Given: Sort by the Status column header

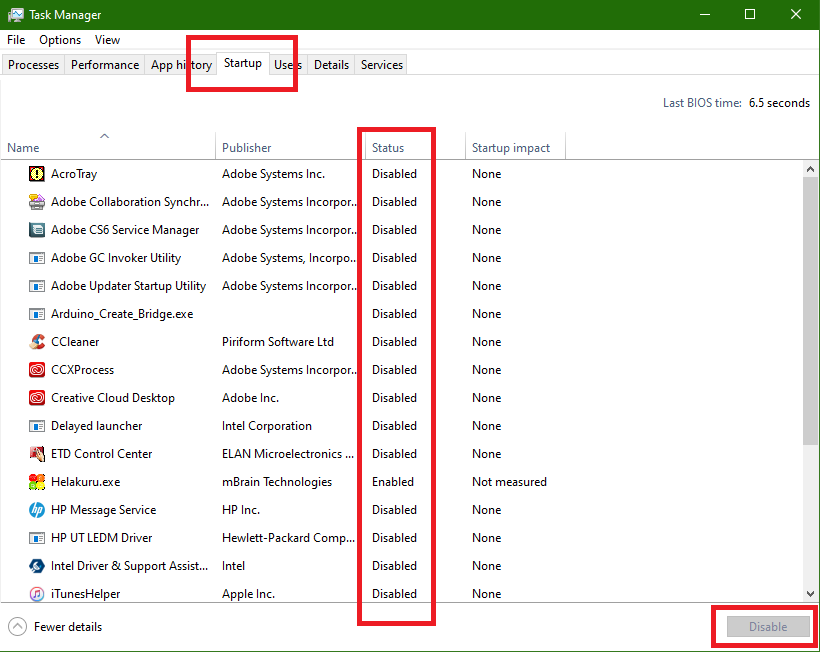Looking at the screenshot, I should (x=415, y=146).
